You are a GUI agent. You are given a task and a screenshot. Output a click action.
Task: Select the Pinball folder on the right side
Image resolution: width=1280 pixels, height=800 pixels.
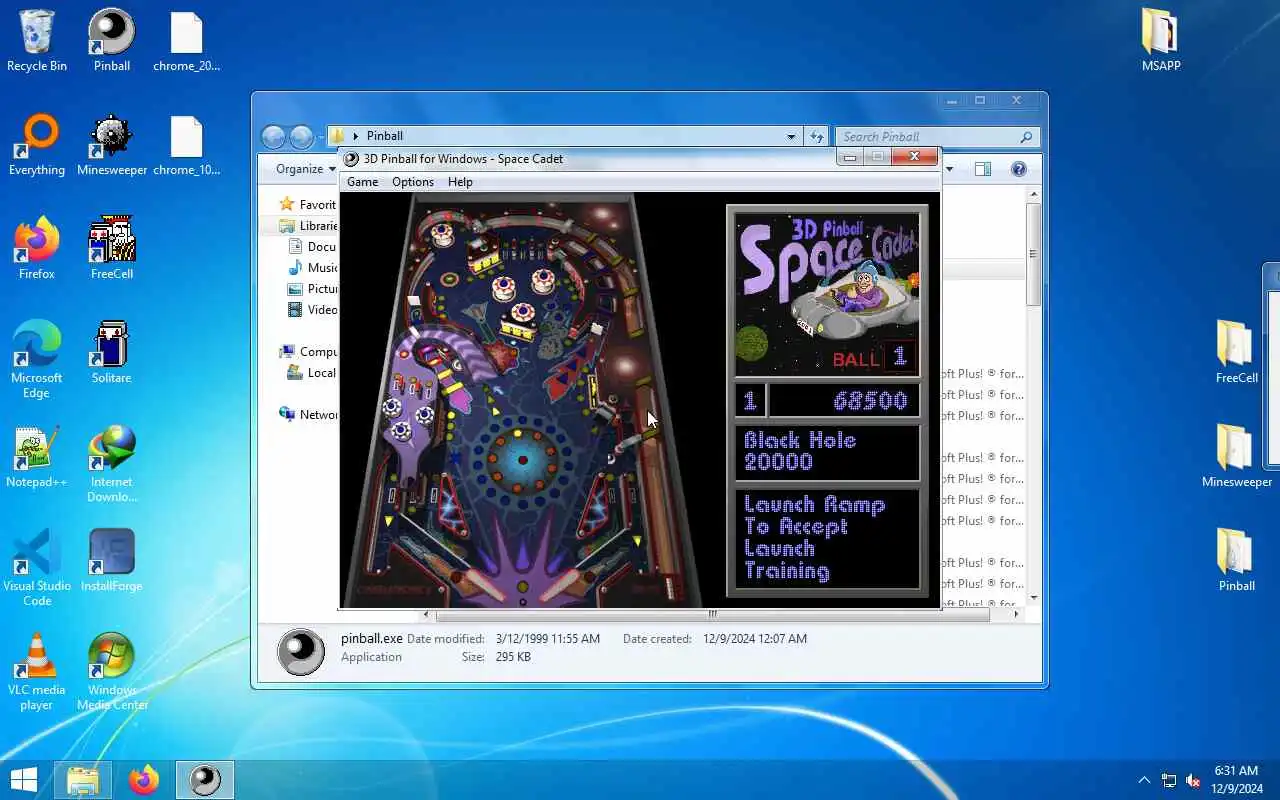coord(1237,561)
